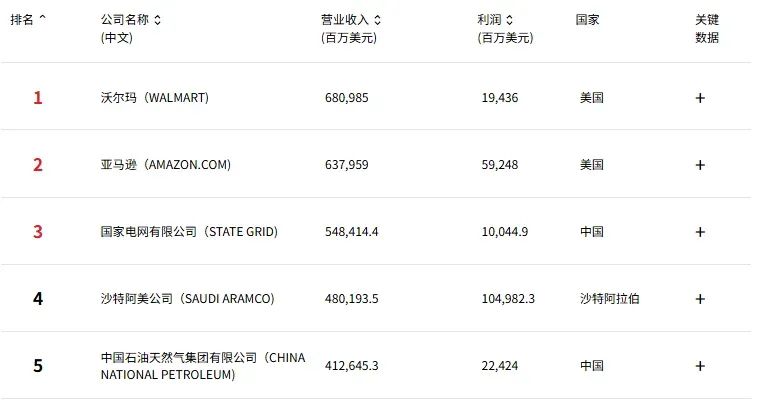Viewport: 764px width, 406px height.
Task: Sort by 公司名称 column arrows
Action: click(157, 20)
